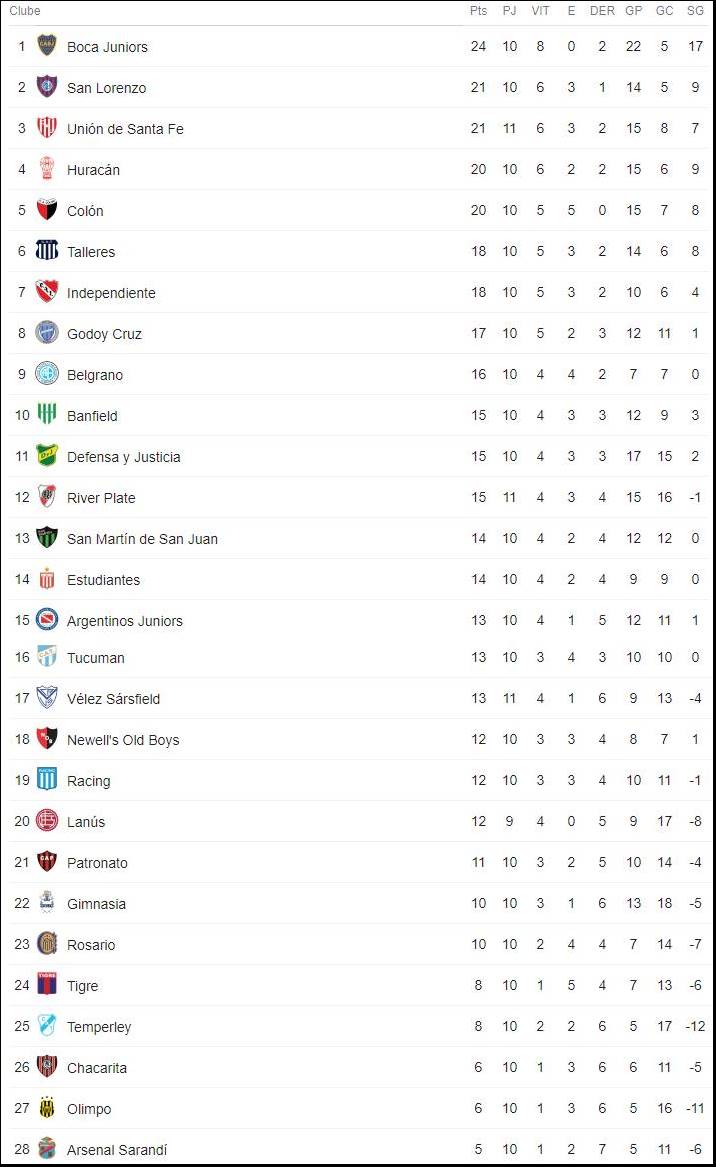Click the River Plate club crest

(46, 497)
